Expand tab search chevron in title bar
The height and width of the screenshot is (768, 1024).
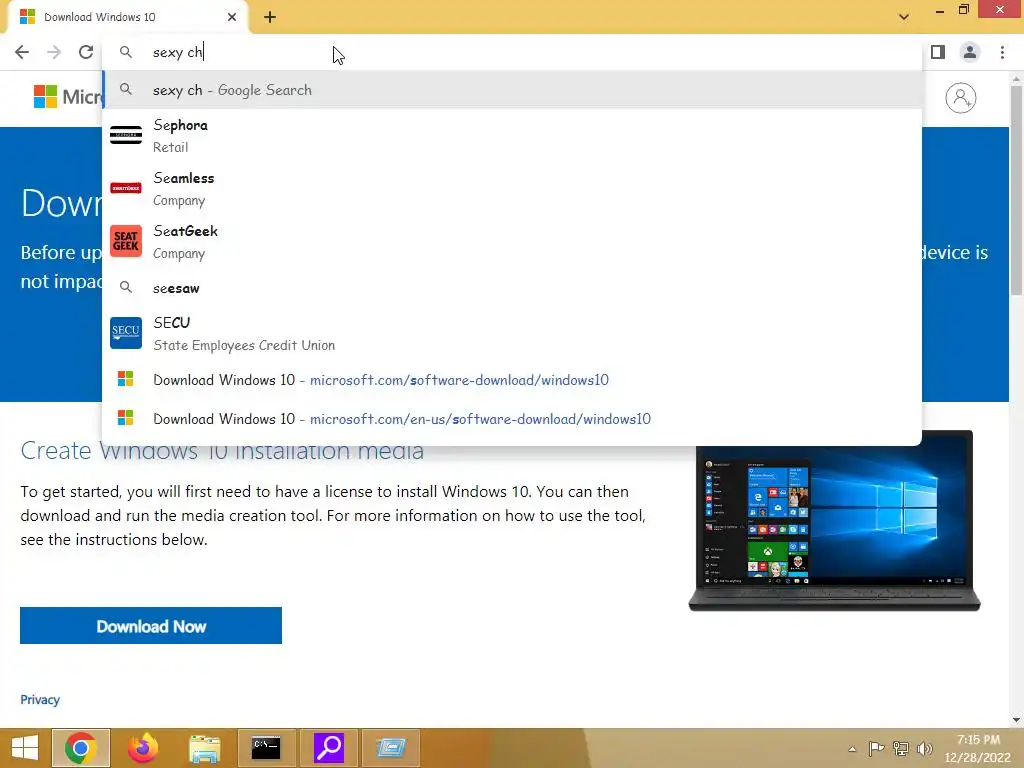(x=904, y=17)
